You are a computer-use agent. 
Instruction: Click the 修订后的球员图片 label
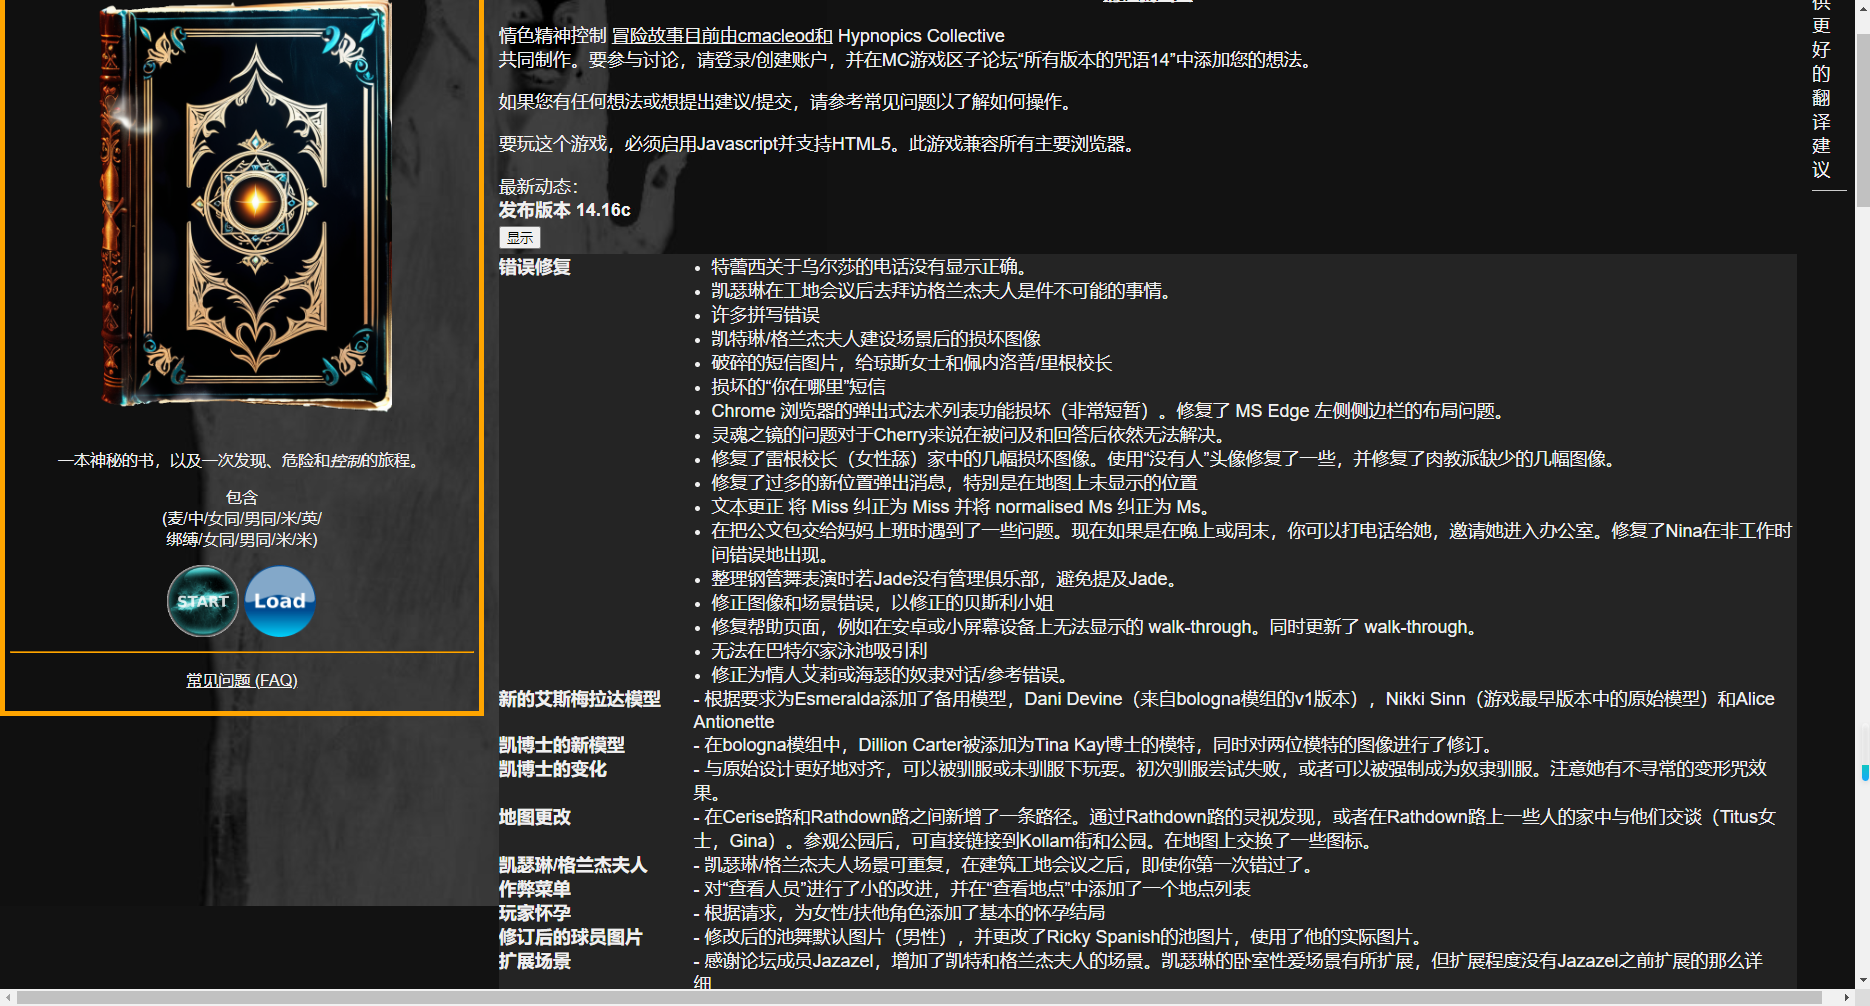(x=571, y=937)
